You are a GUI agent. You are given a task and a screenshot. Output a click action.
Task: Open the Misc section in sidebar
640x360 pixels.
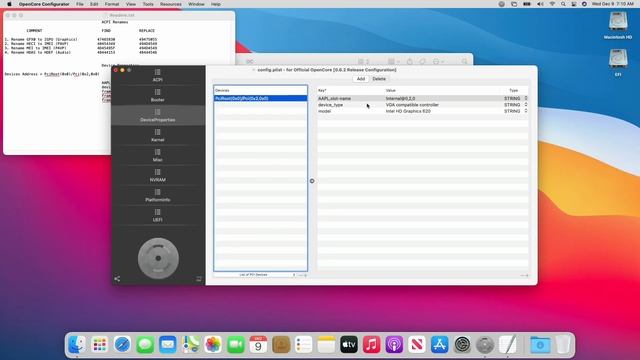click(x=158, y=156)
